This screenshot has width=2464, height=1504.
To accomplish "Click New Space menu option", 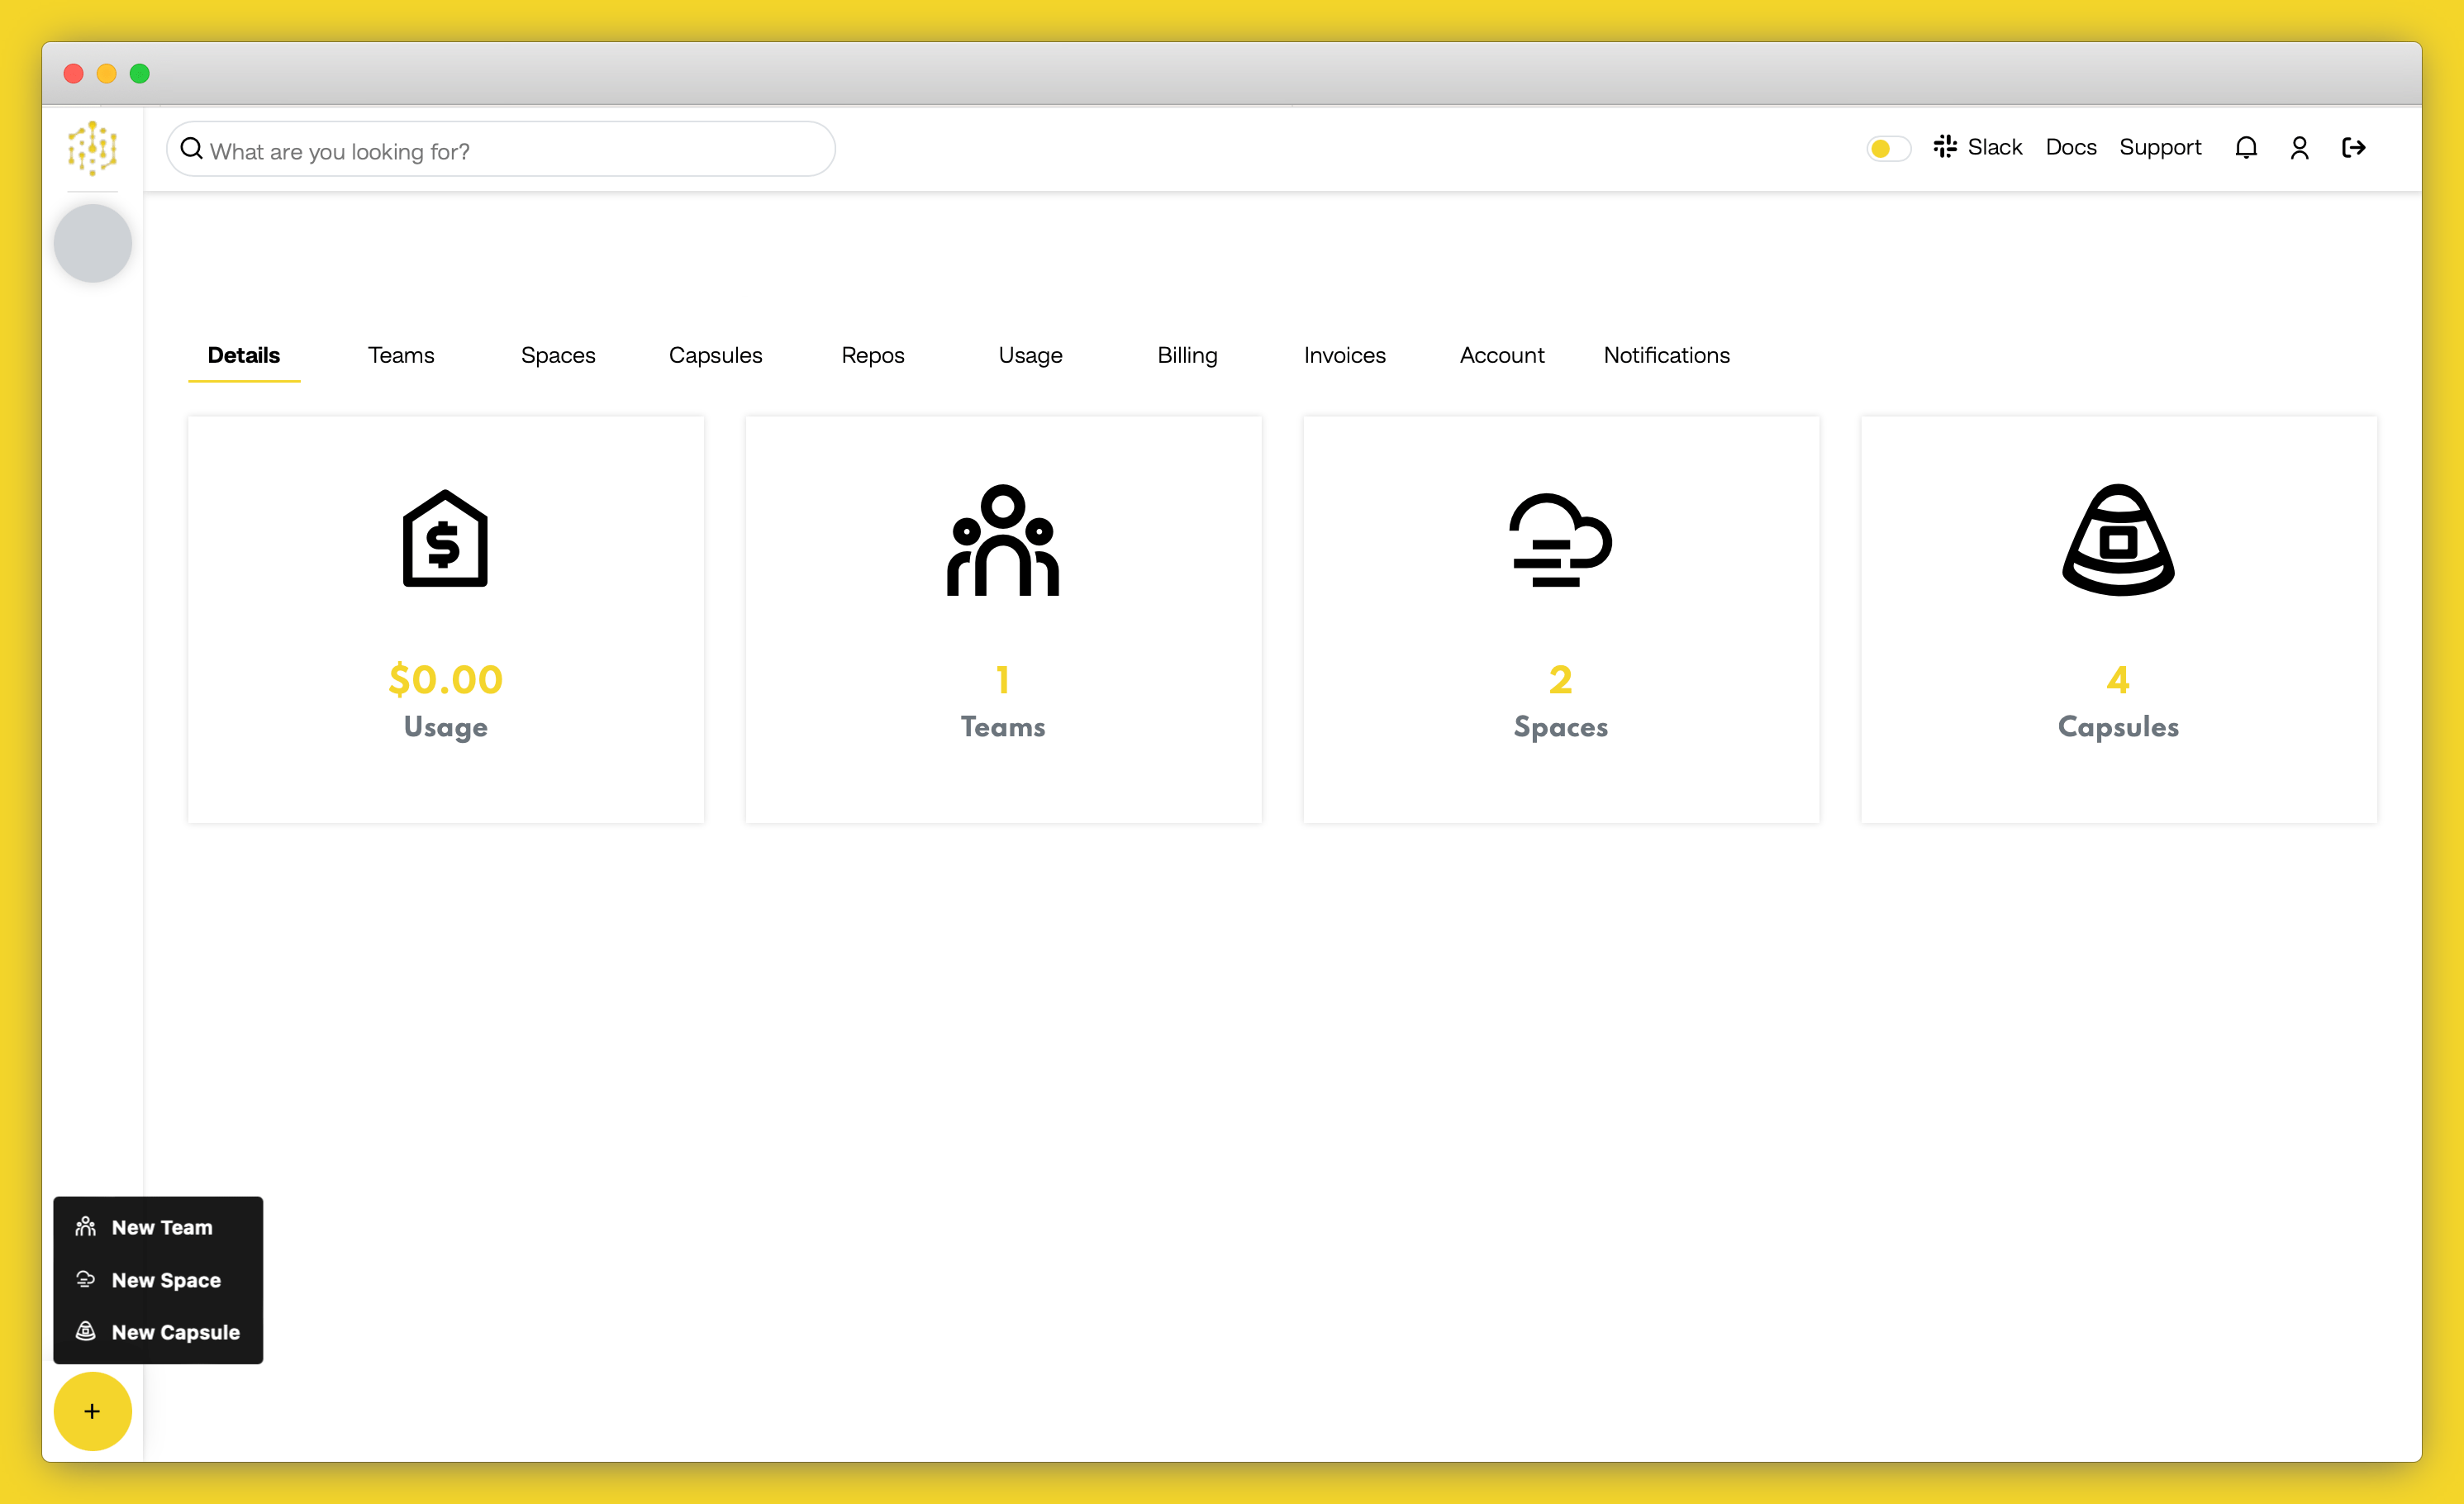I will 165,1280.
